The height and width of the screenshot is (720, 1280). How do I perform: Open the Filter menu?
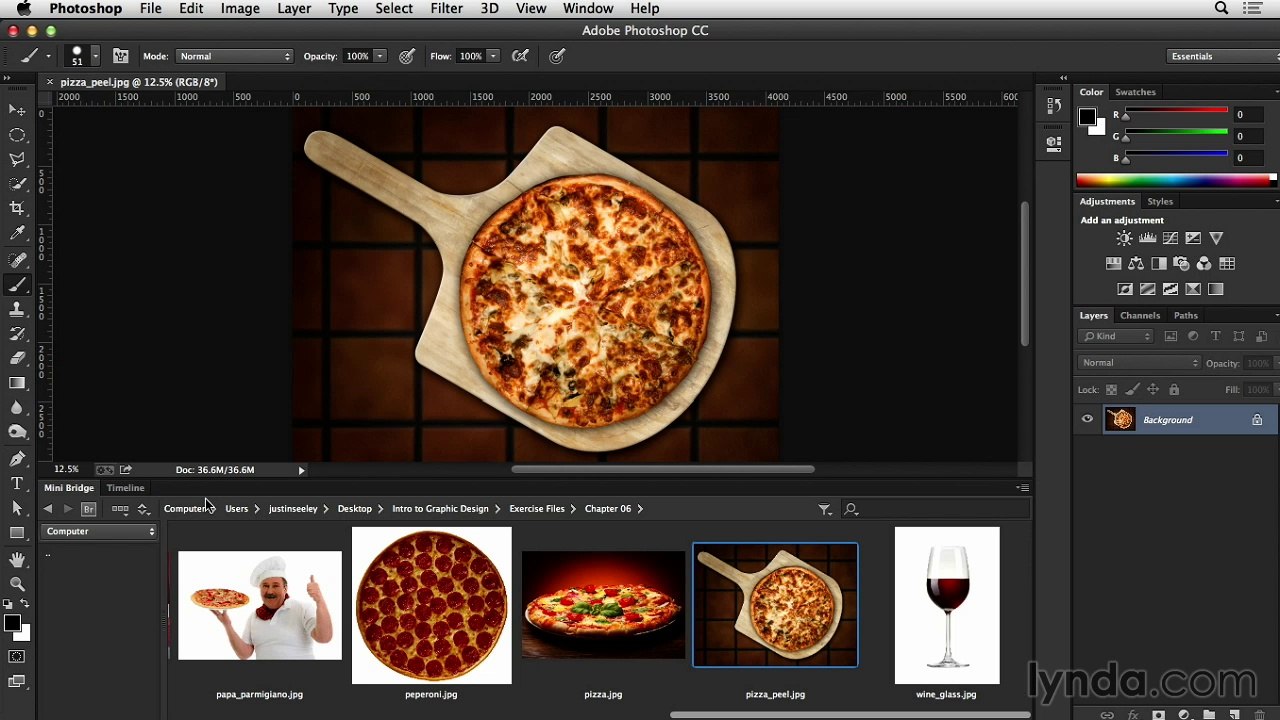tap(446, 8)
